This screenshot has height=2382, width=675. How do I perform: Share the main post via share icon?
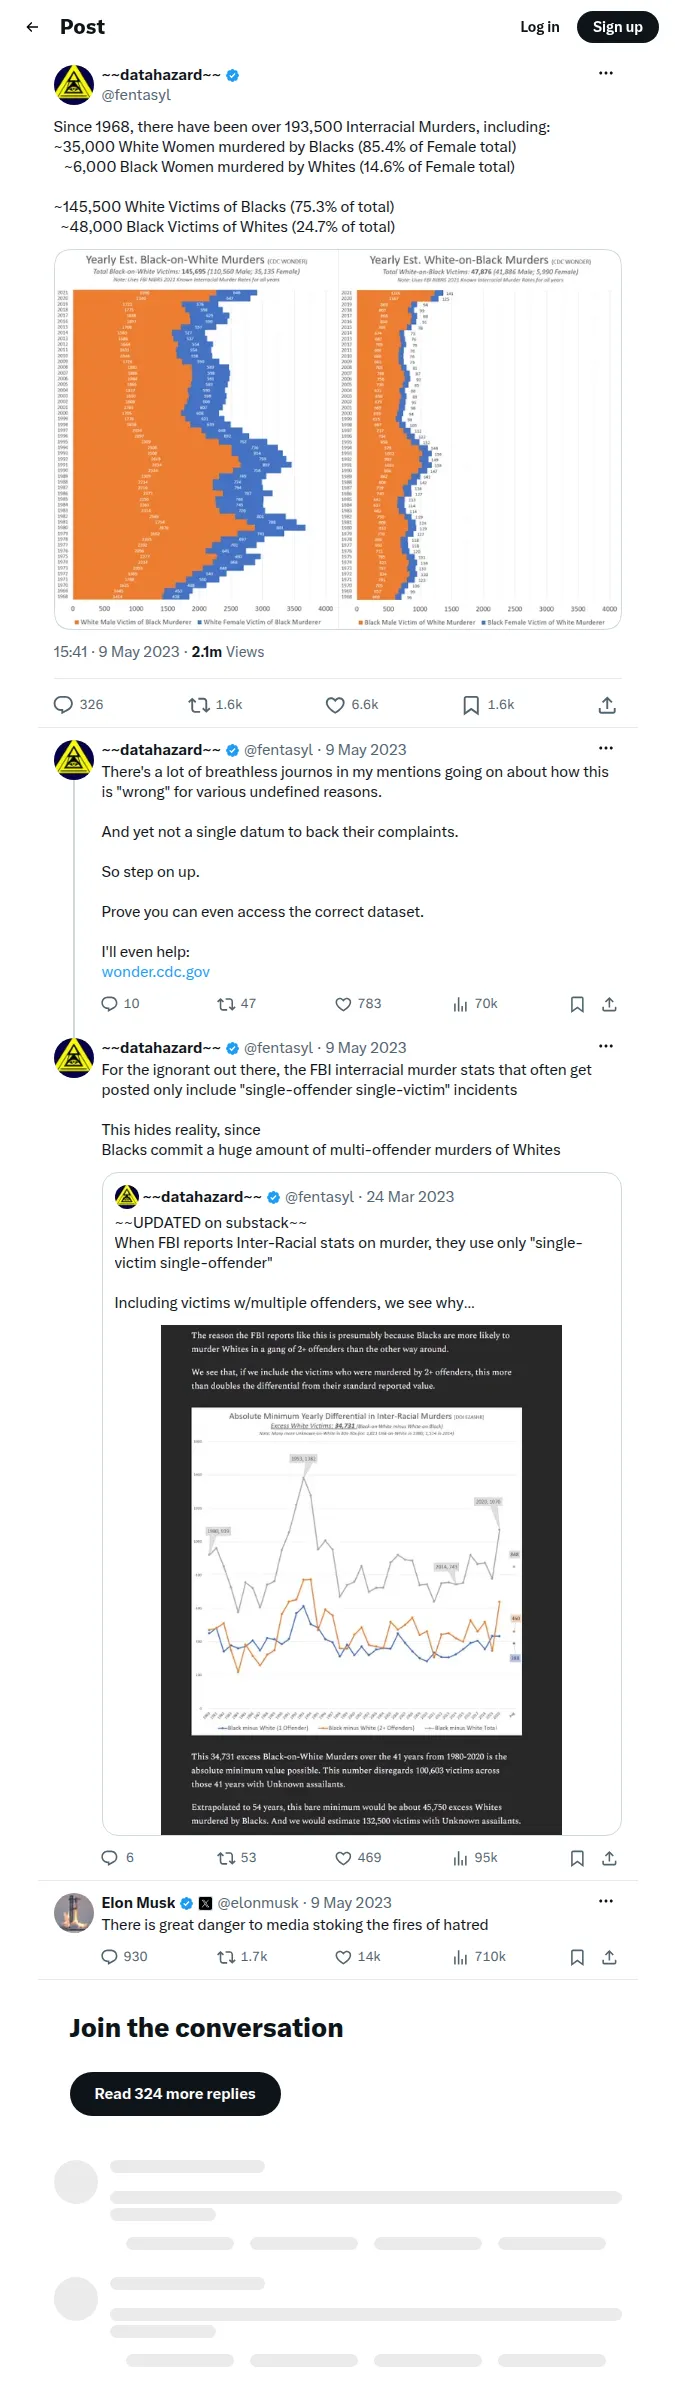tap(607, 705)
